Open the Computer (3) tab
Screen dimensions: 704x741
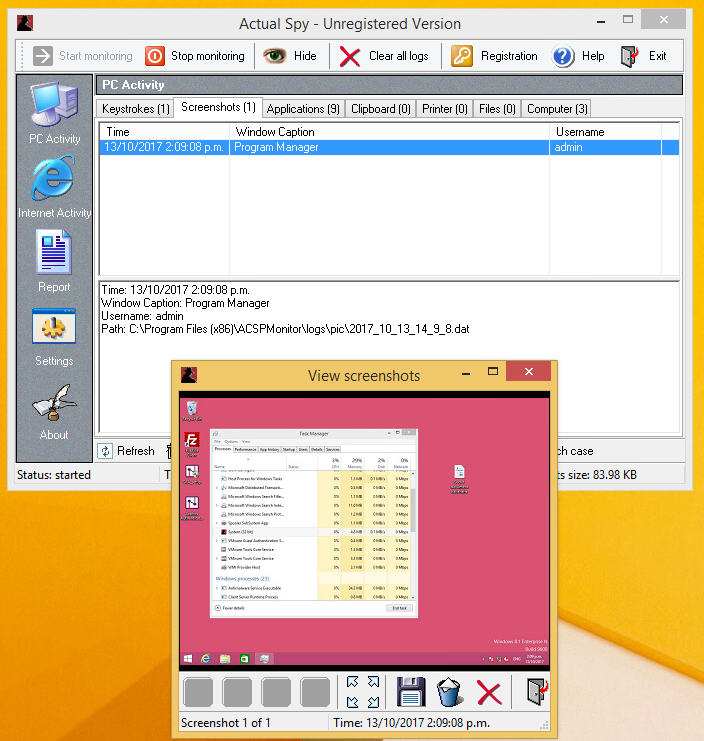pyautogui.click(x=557, y=109)
